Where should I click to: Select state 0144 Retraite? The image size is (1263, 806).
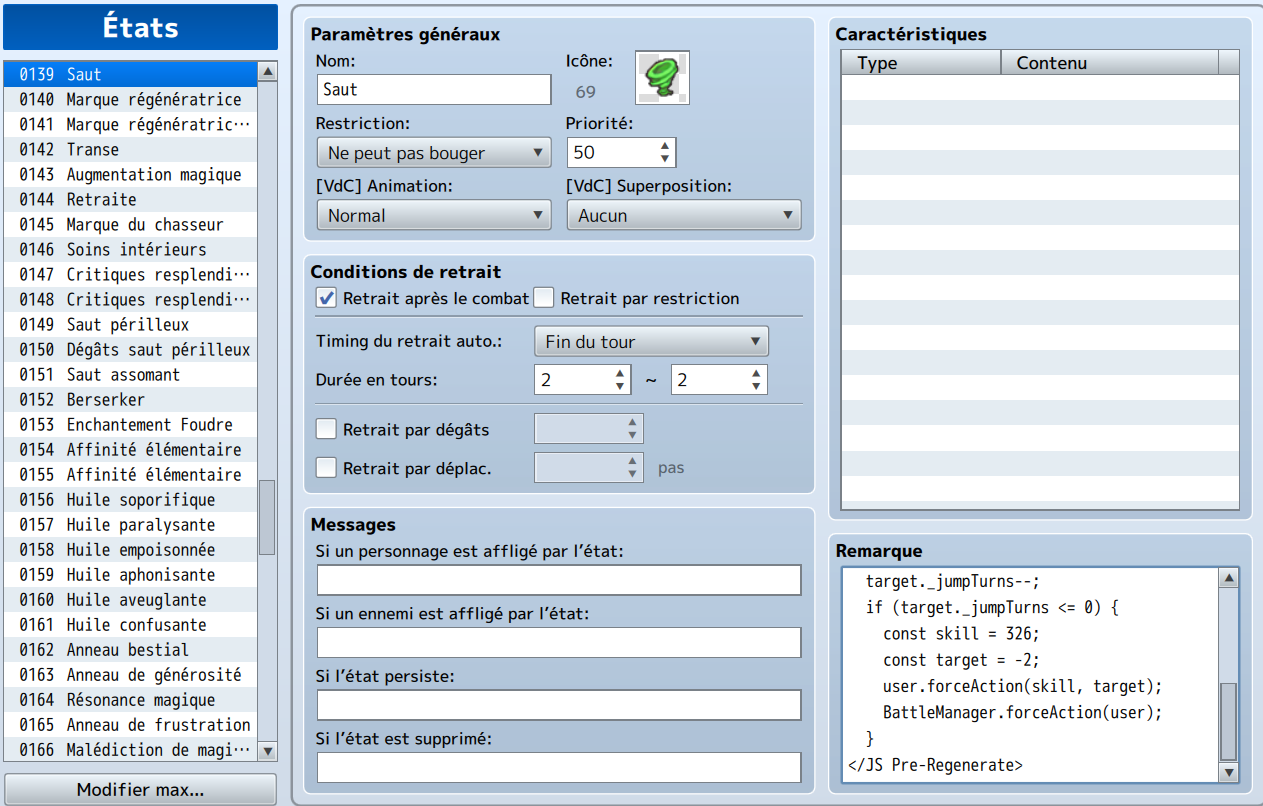click(130, 199)
